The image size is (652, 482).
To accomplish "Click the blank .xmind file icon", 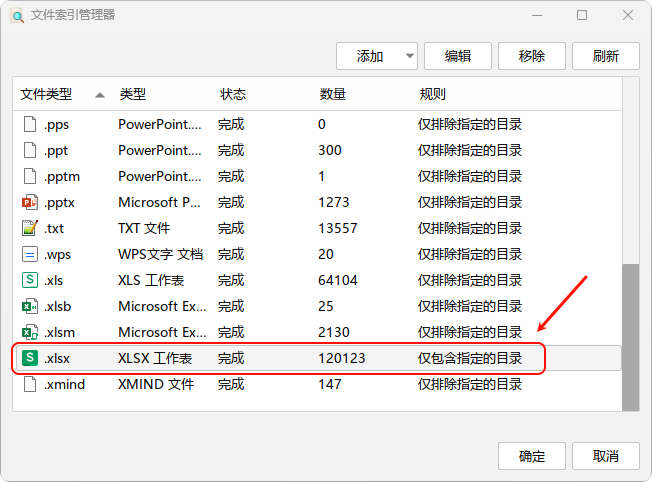I will (x=29, y=384).
